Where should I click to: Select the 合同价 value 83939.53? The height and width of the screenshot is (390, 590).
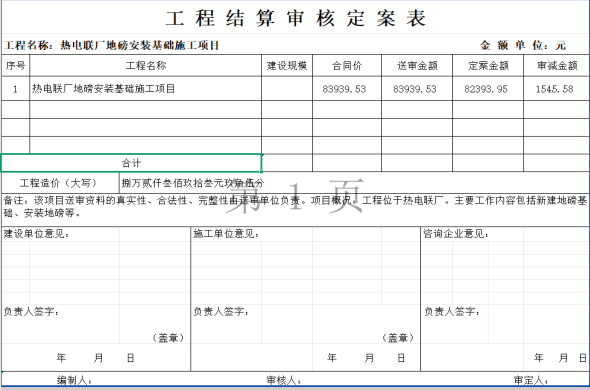coord(347,89)
